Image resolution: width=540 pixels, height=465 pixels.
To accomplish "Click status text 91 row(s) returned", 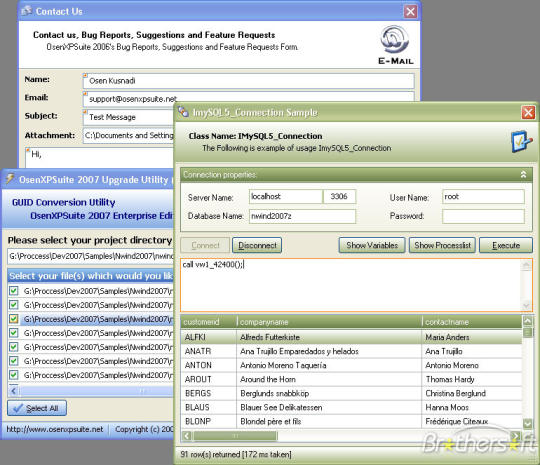I will pos(236,454).
